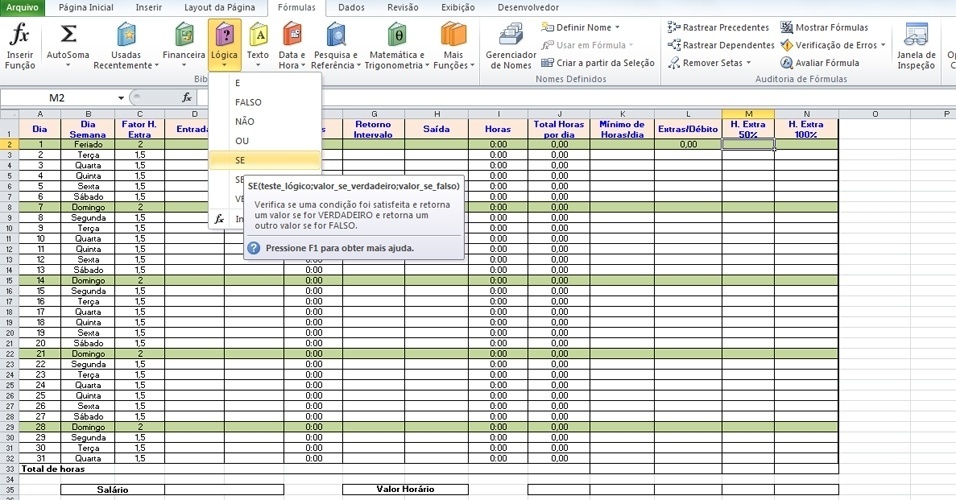Switch to Layout da Página tab
Image resolution: width=956 pixels, height=500 pixels.
[219, 7]
